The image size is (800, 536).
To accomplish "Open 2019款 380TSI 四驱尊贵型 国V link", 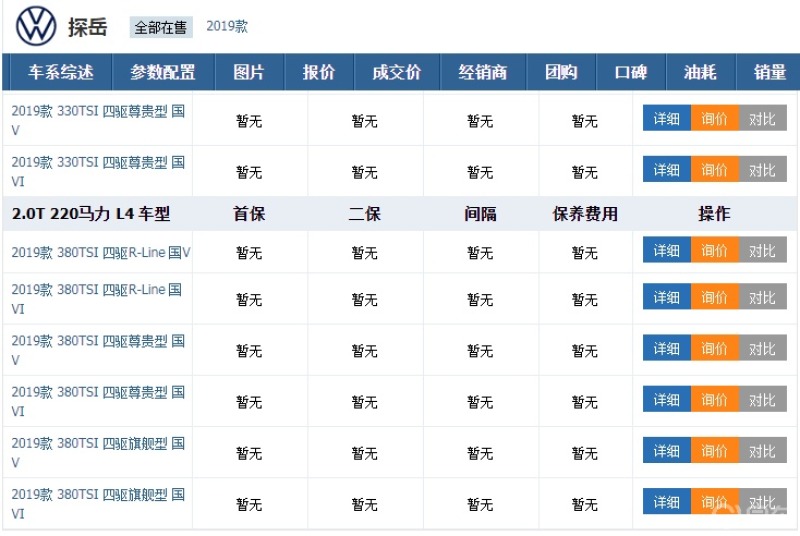I will tap(98, 350).
